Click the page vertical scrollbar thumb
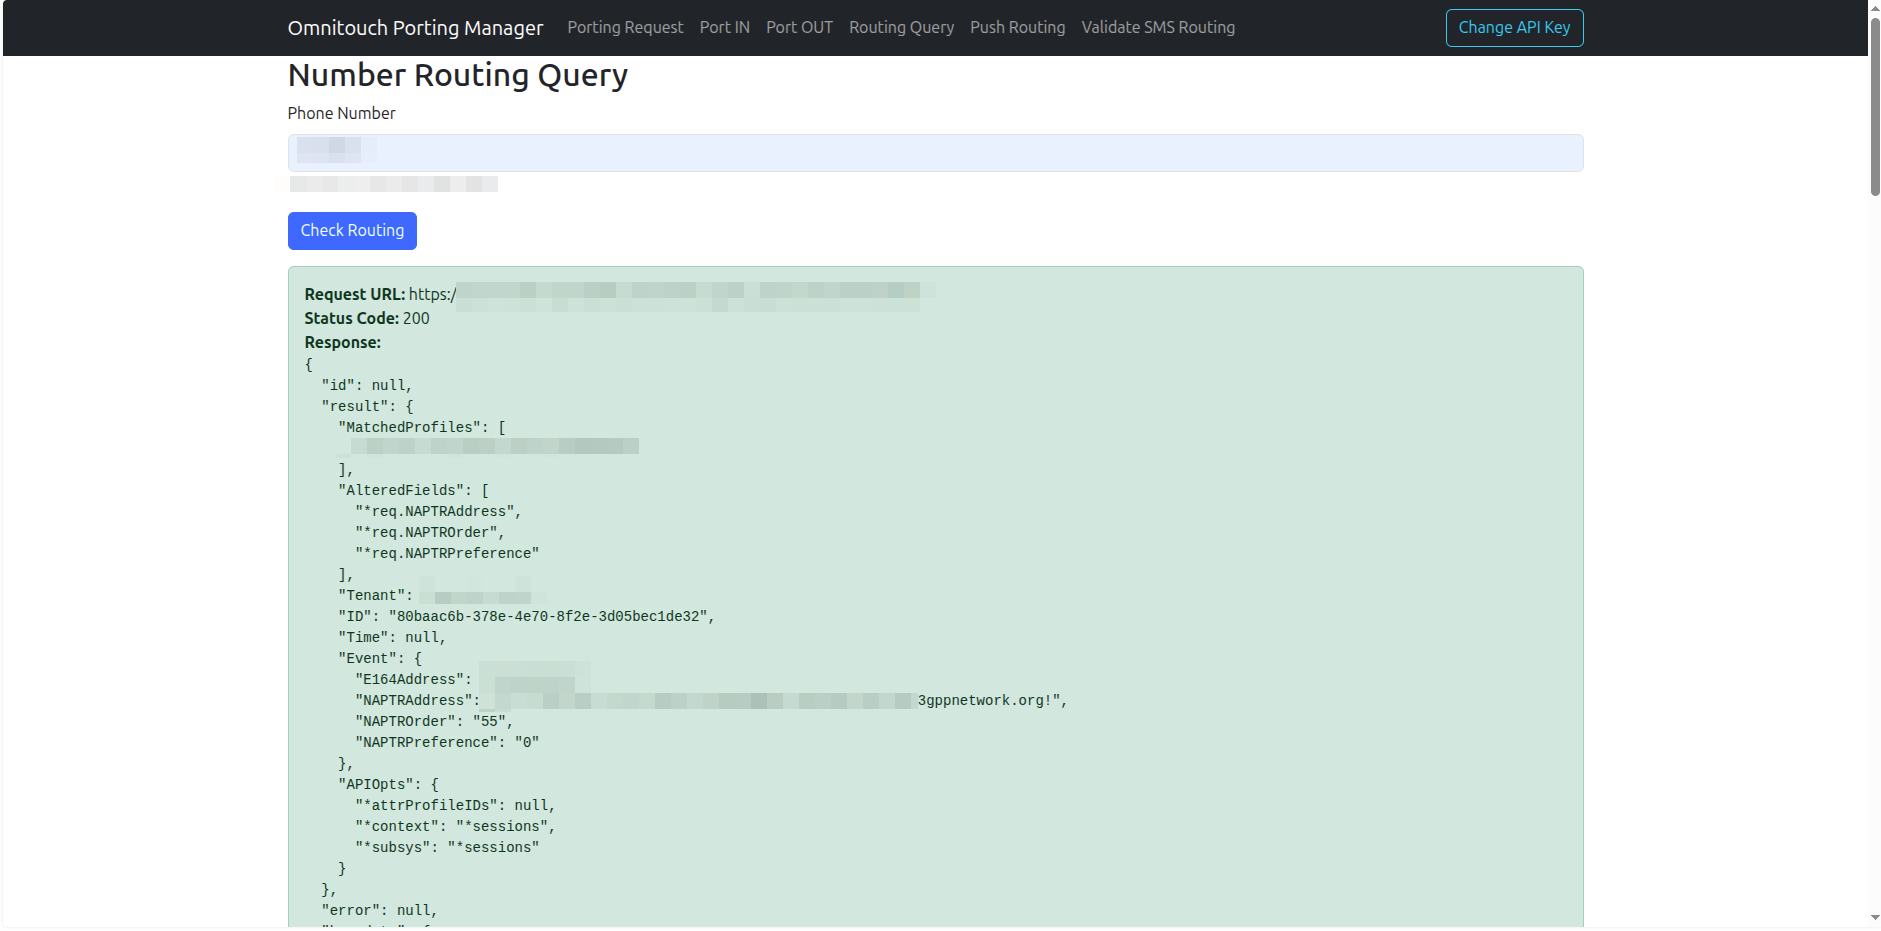This screenshot has height=931, width=1881. 1875,105
